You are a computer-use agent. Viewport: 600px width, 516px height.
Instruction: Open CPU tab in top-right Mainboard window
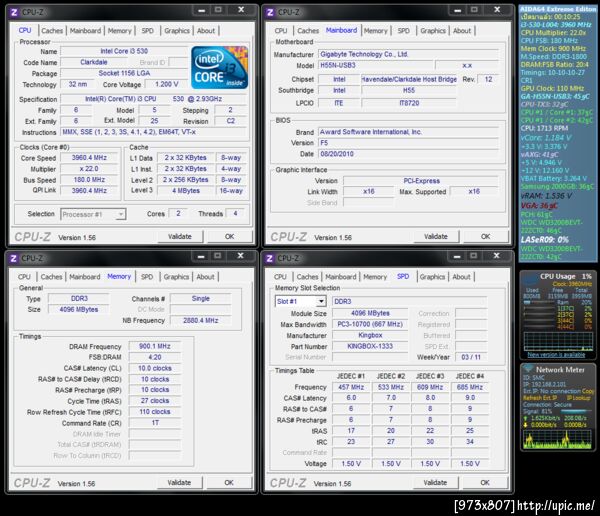280,31
